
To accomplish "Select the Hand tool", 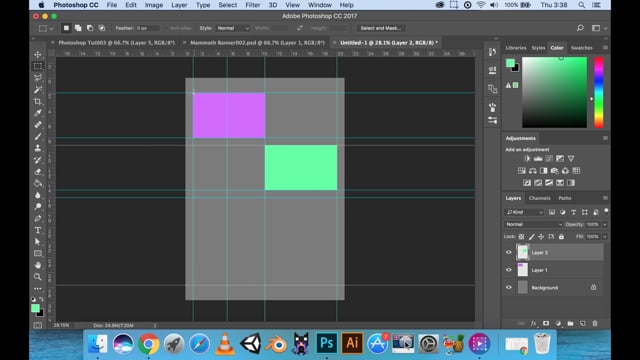I will pyautogui.click(x=38, y=265).
